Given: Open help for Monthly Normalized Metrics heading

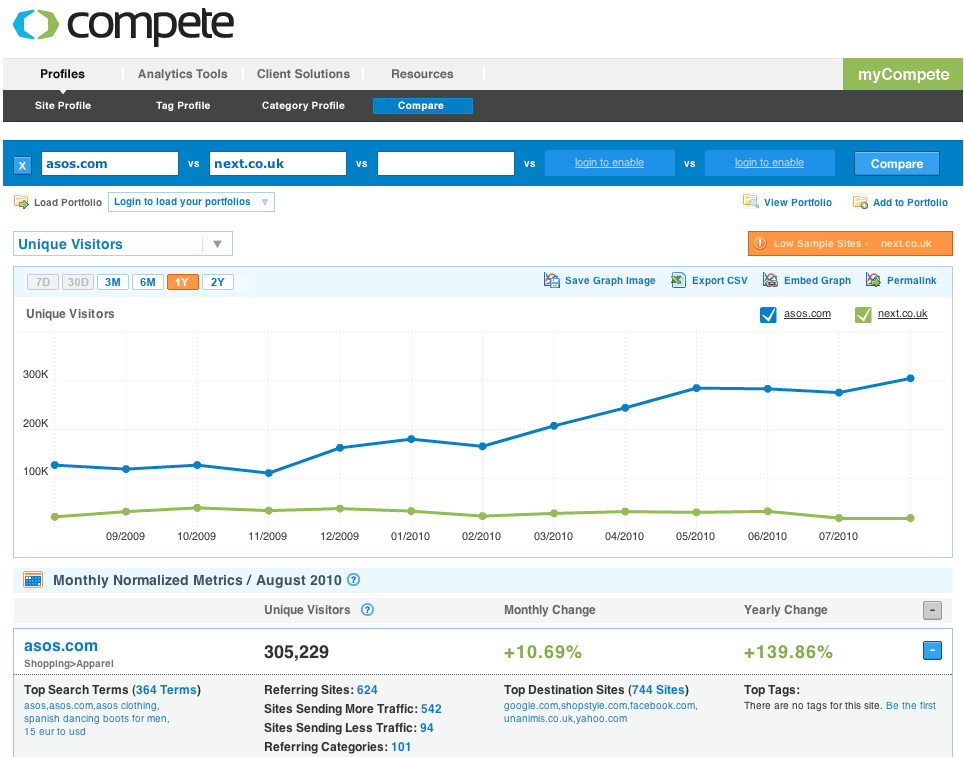Looking at the screenshot, I should point(354,580).
